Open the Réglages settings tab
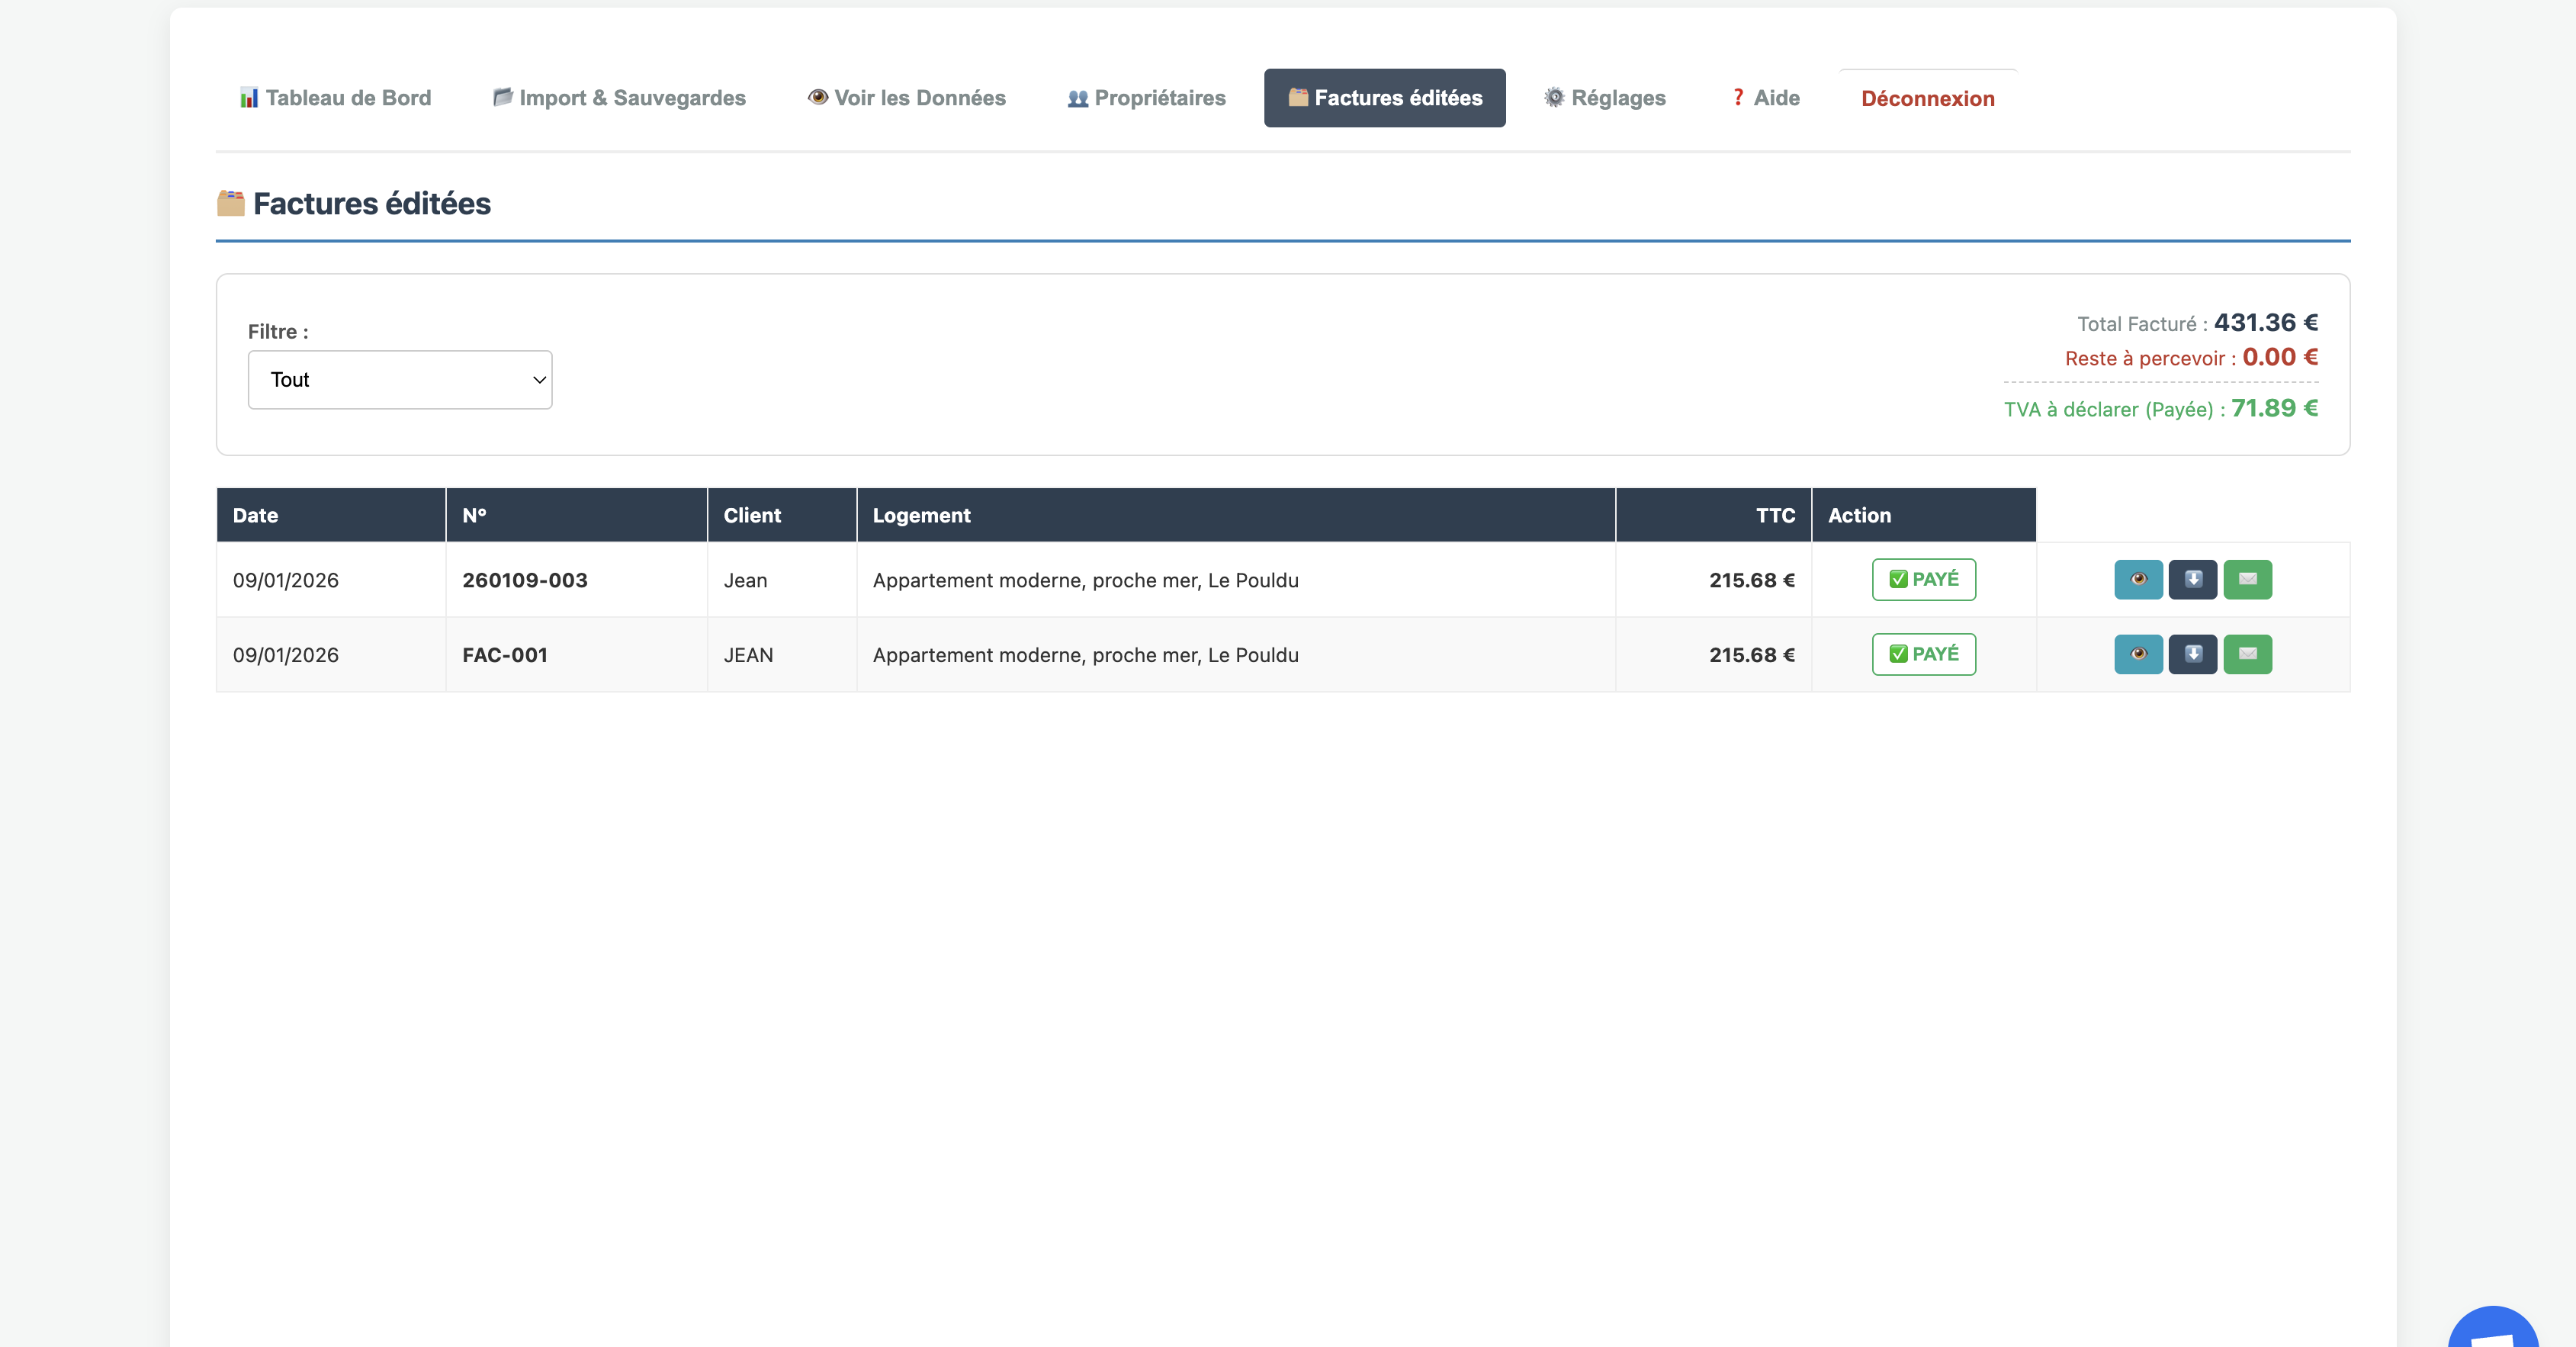The height and width of the screenshot is (1347, 2576). pyautogui.click(x=1604, y=98)
